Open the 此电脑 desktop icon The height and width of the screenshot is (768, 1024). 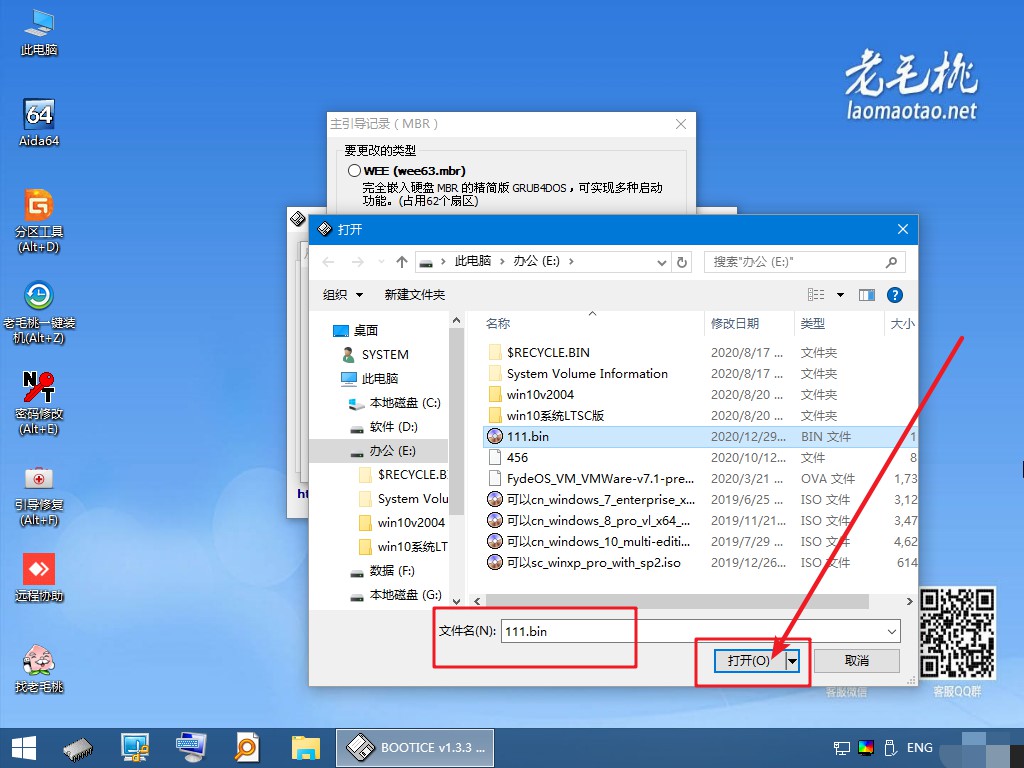[x=39, y=31]
